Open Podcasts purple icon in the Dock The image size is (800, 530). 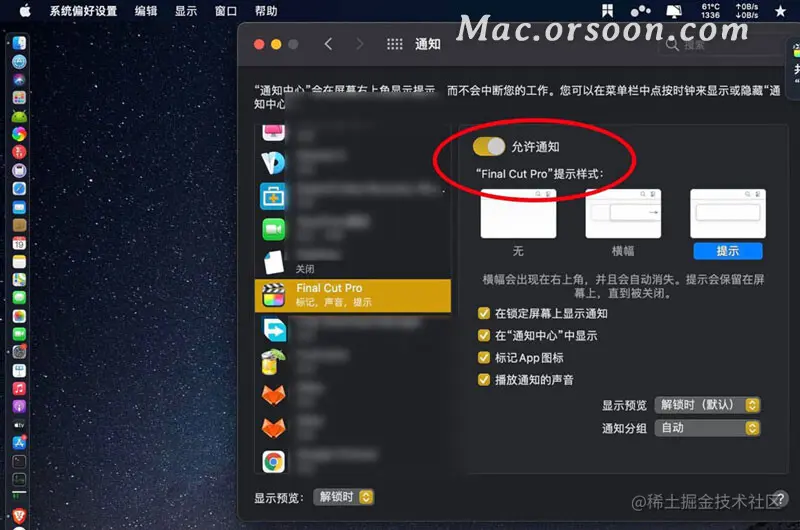[19, 407]
